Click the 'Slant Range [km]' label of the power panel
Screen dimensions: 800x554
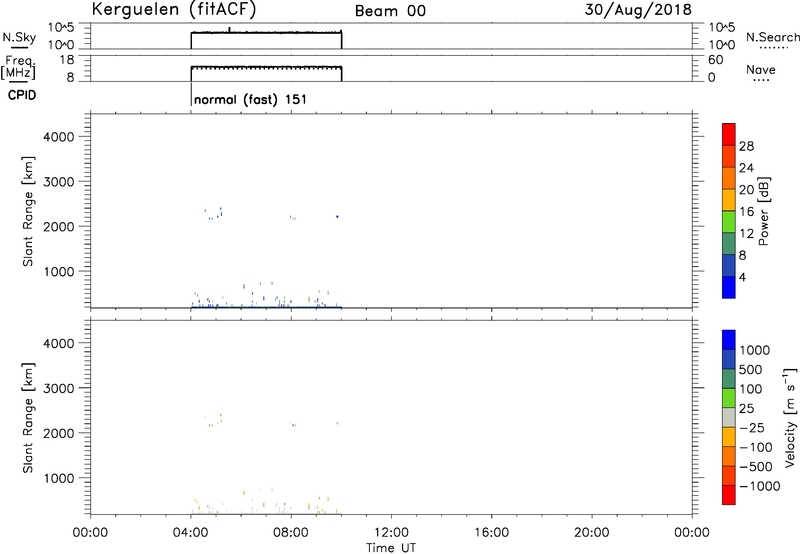(x=28, y=211)
